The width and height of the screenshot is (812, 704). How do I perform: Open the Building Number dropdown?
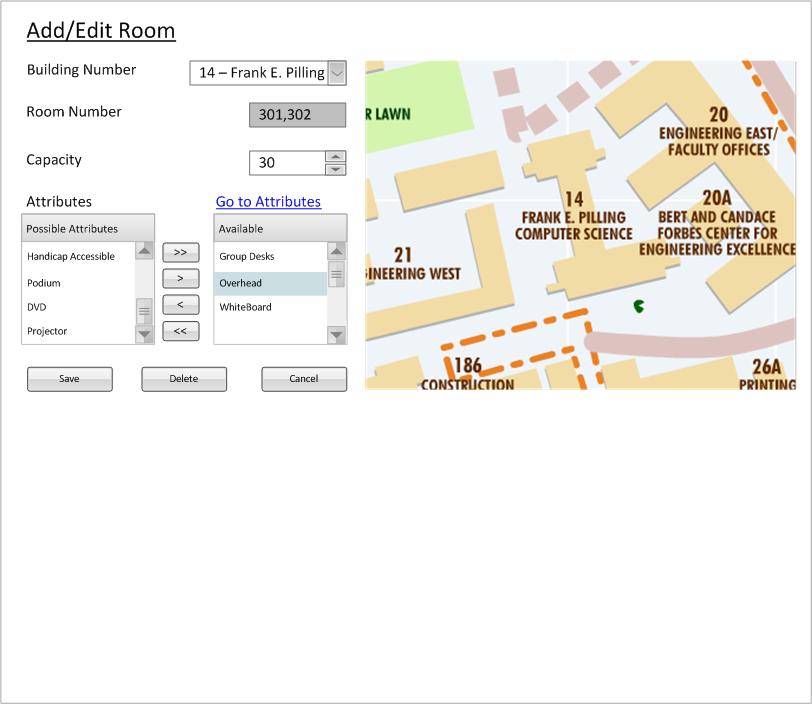[337, 73]
